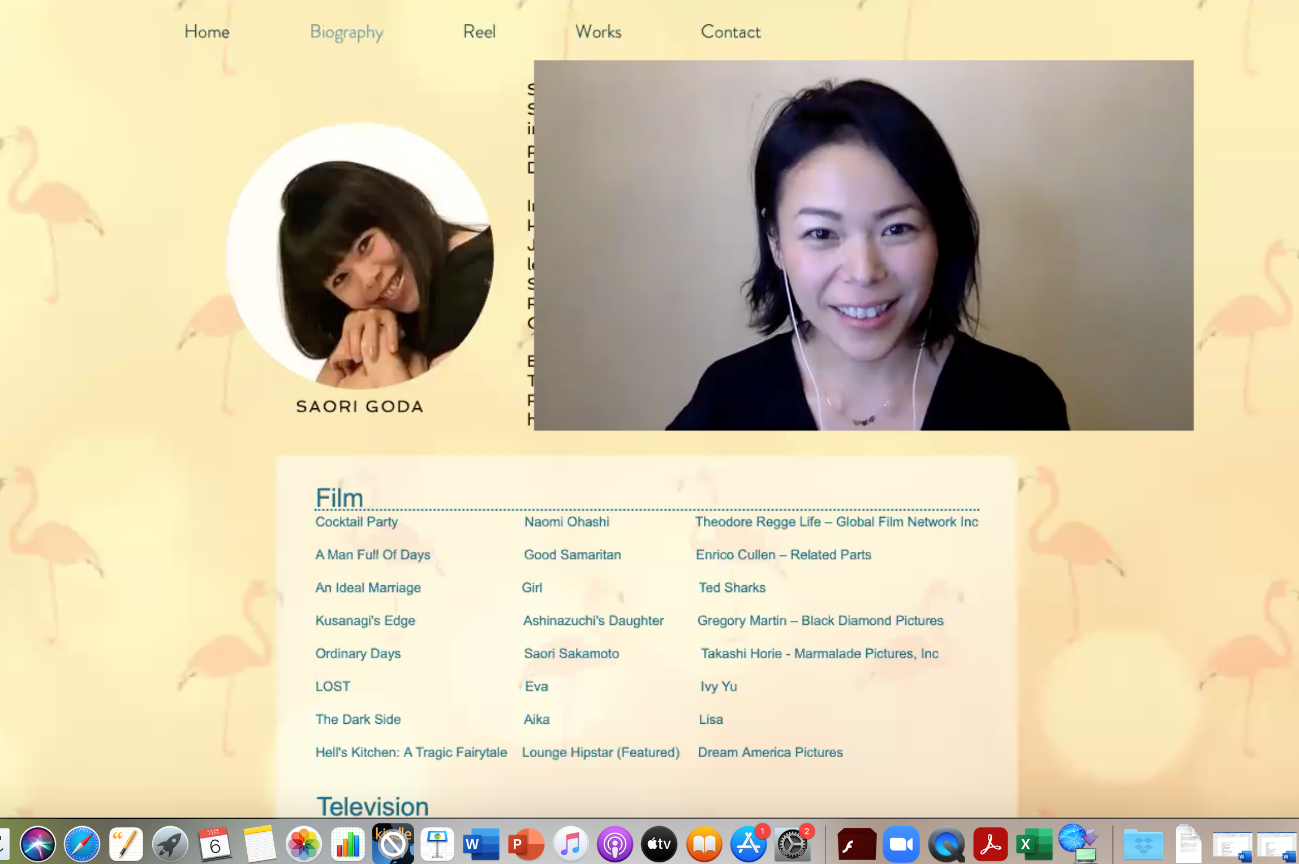
Task: Open the Calendar app in Dock
Action: click(x=214, y=844)
